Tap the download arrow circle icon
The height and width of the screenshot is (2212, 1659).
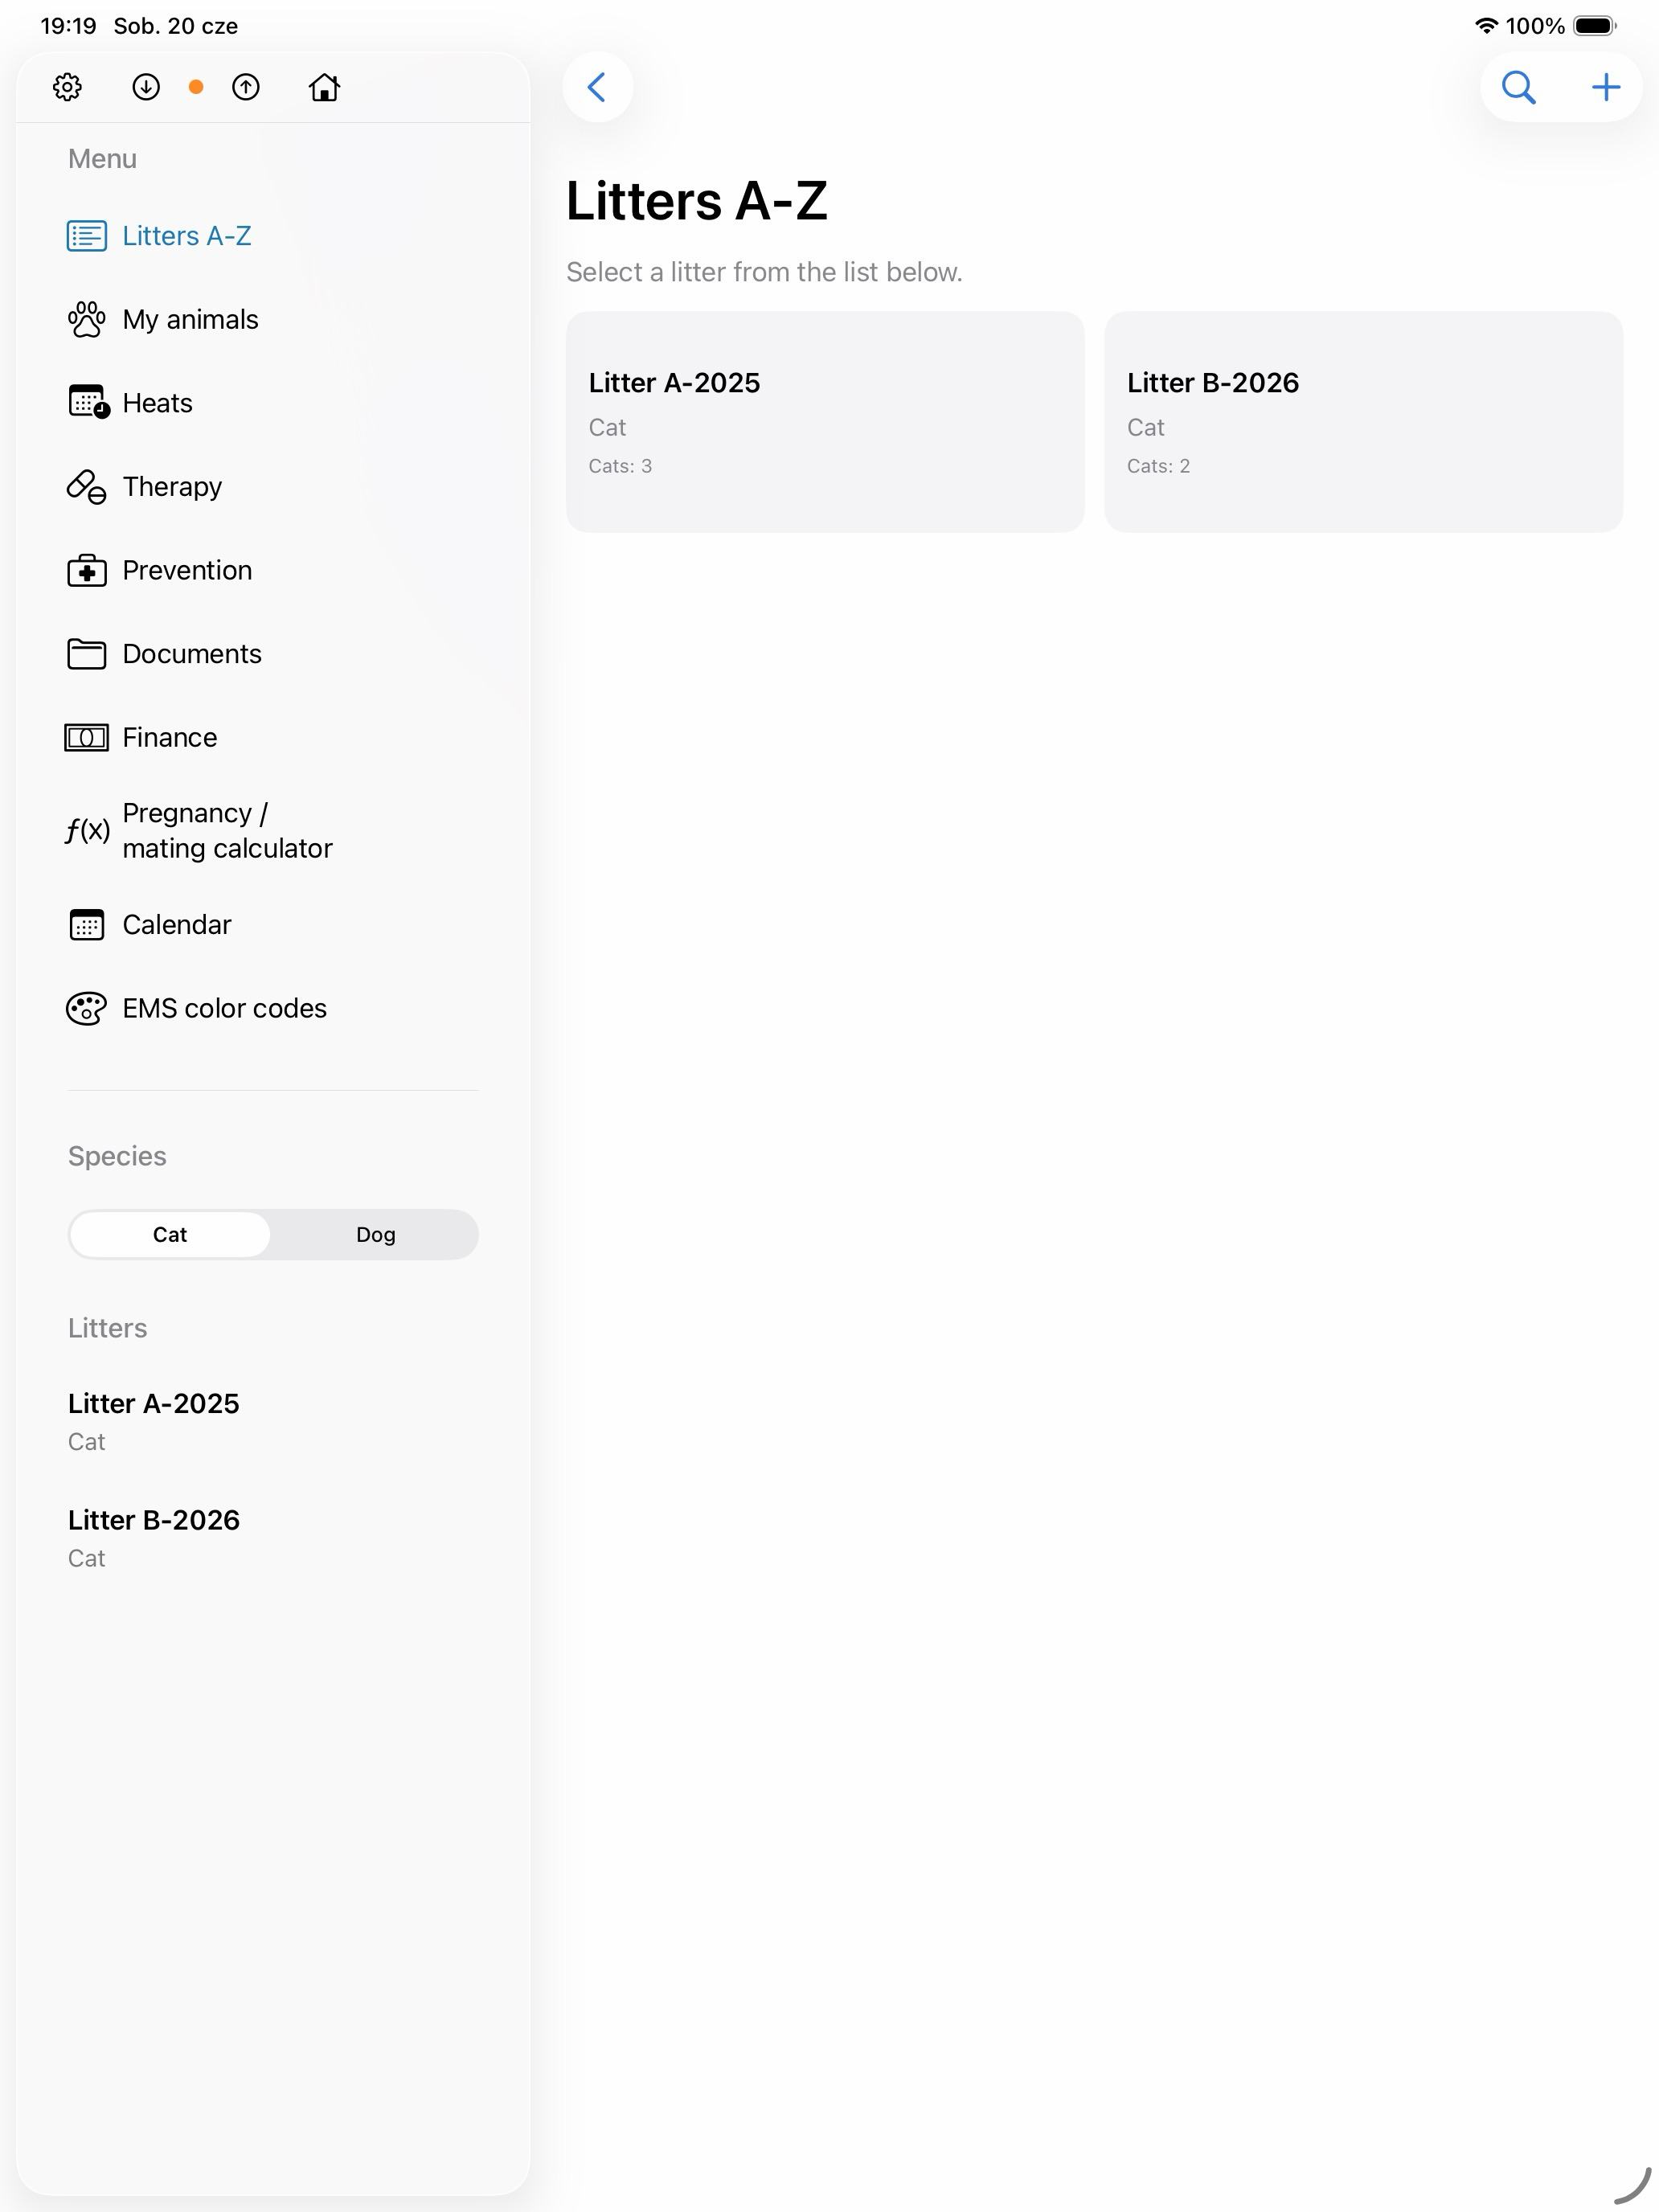(146, 87)
